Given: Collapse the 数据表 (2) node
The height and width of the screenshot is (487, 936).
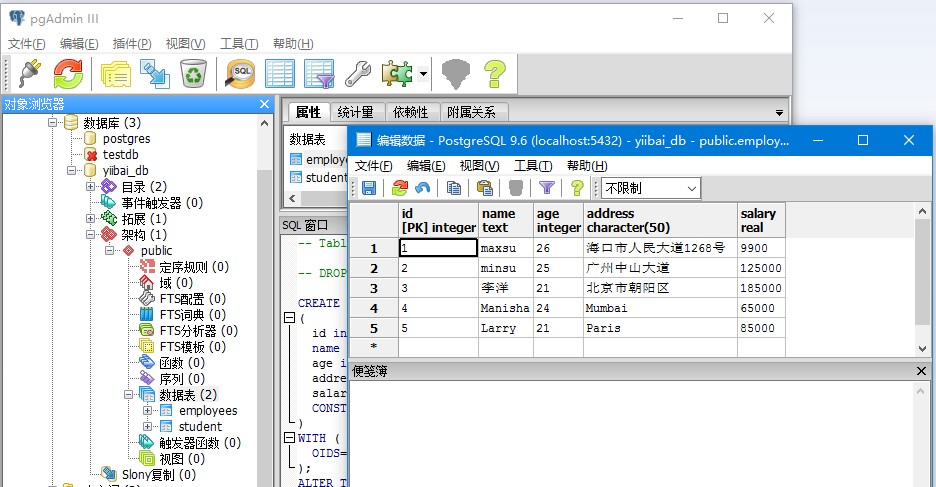Looking at the screenshot, I should (129, 394).
